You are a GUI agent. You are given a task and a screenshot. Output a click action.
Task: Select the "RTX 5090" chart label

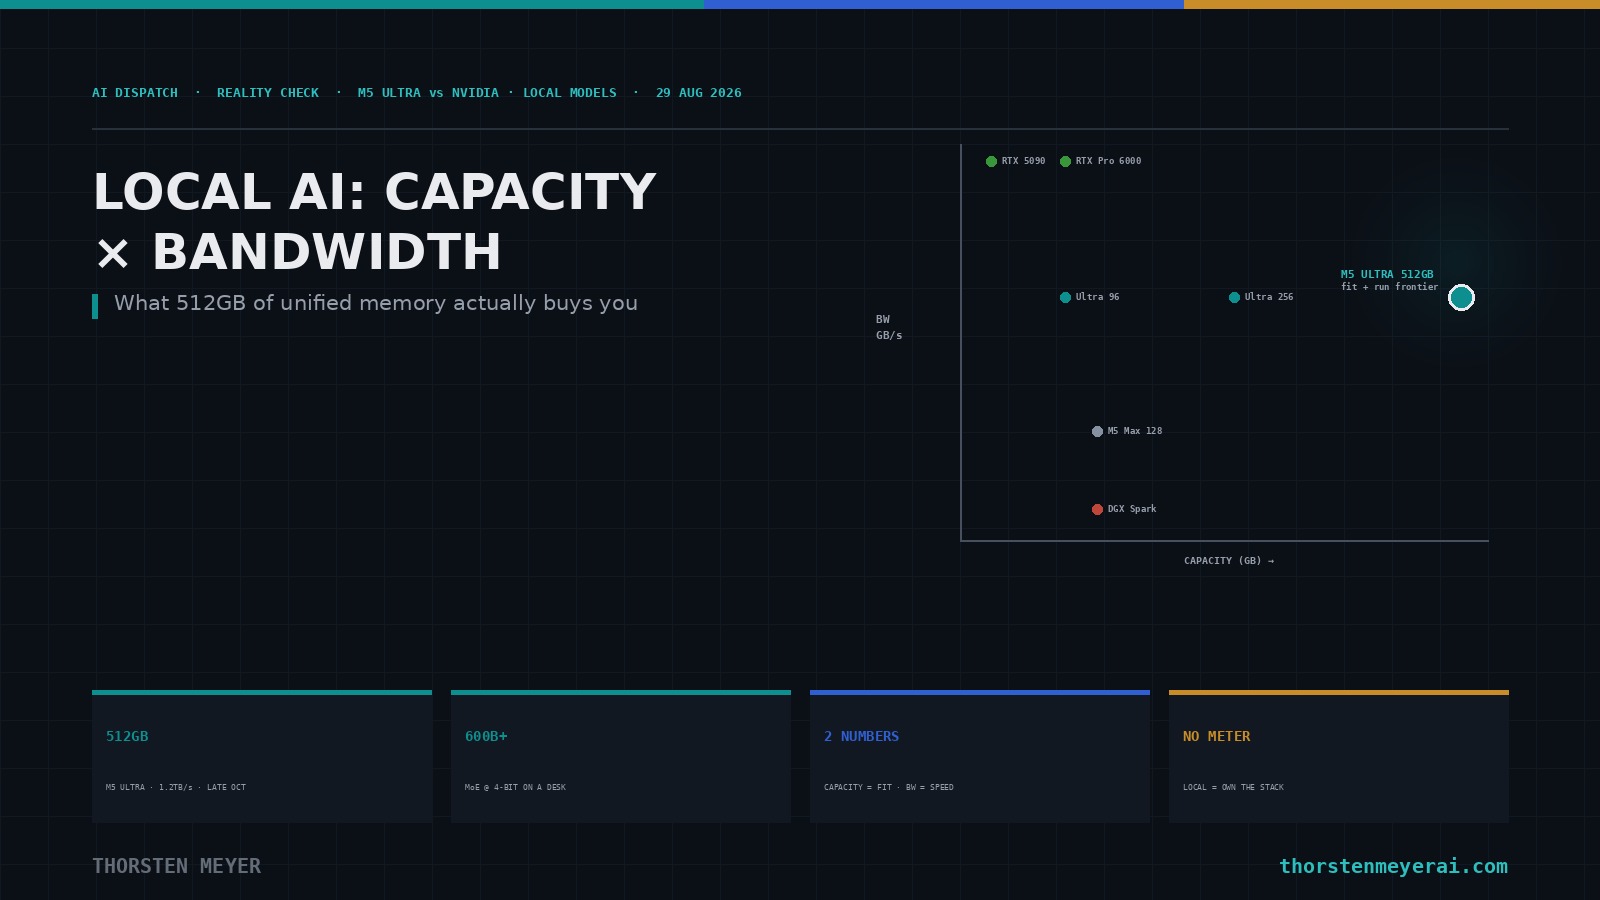(x=1023, y=161)
